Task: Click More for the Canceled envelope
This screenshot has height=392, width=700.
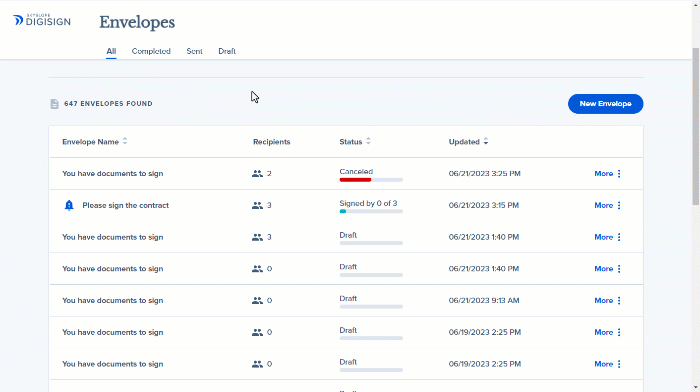Action: (x=604, y=174)
